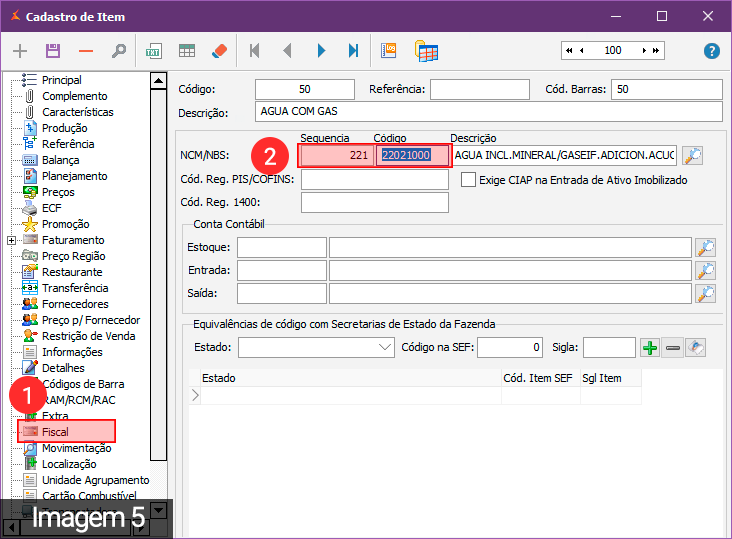
Task: Click the Cód. Reg. PIS/COFINS field
Action: 374,180
